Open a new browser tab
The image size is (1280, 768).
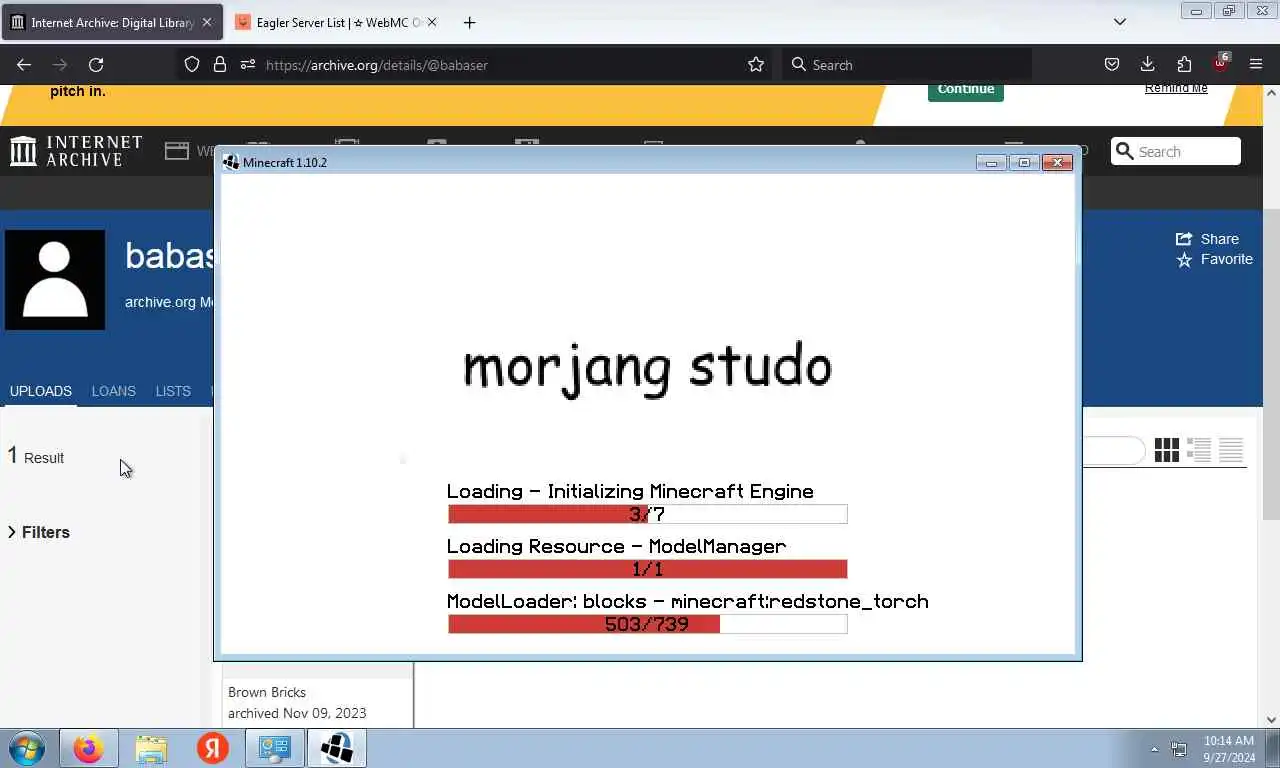pyautogui.click(x=469, y=22)
